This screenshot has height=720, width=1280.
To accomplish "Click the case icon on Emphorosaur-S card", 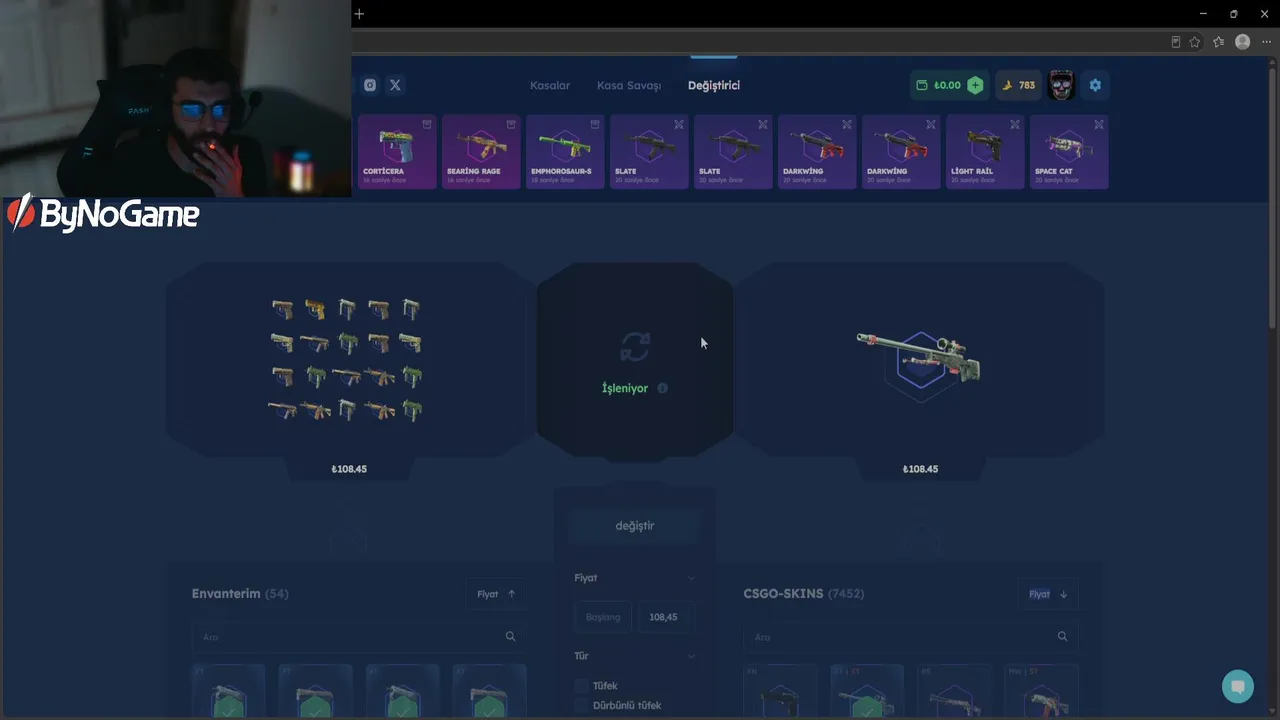I will 595,125.
